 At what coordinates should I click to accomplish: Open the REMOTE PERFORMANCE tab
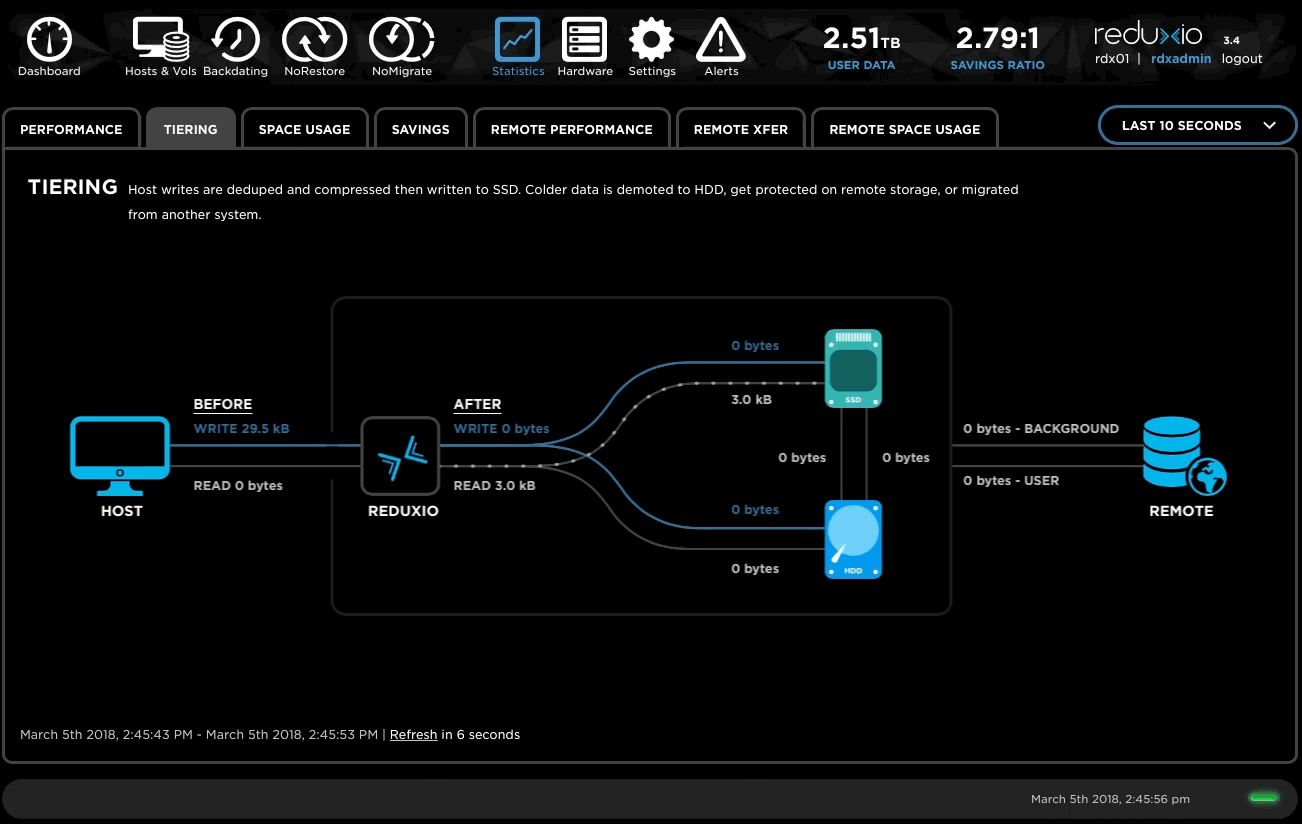point(572,129)
